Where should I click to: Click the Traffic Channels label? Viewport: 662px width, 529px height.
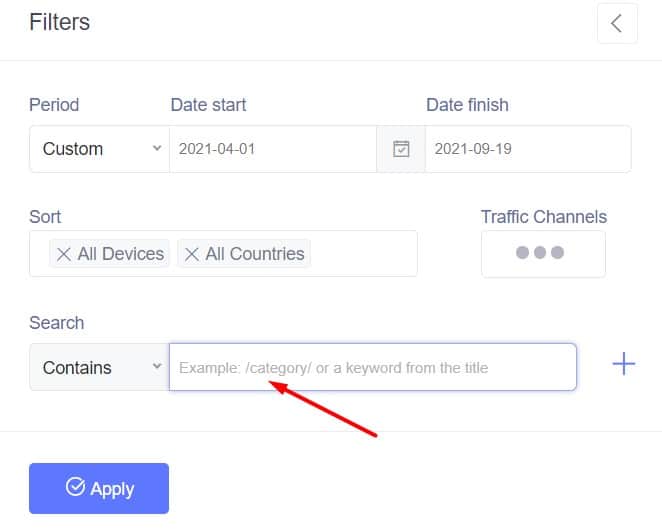pos(544,217)
